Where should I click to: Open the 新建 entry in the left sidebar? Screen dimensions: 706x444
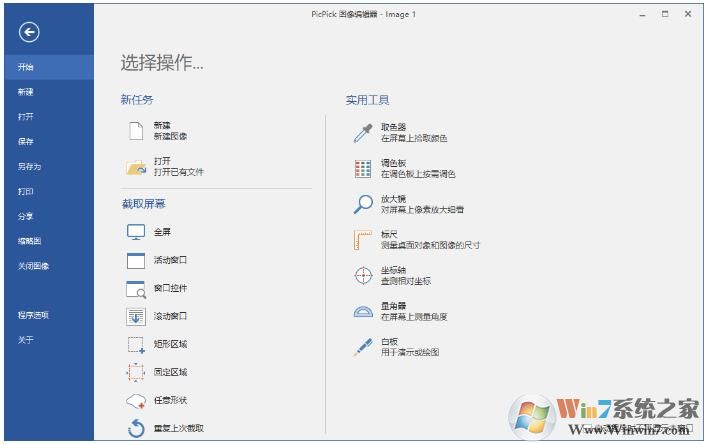[49, 92]
